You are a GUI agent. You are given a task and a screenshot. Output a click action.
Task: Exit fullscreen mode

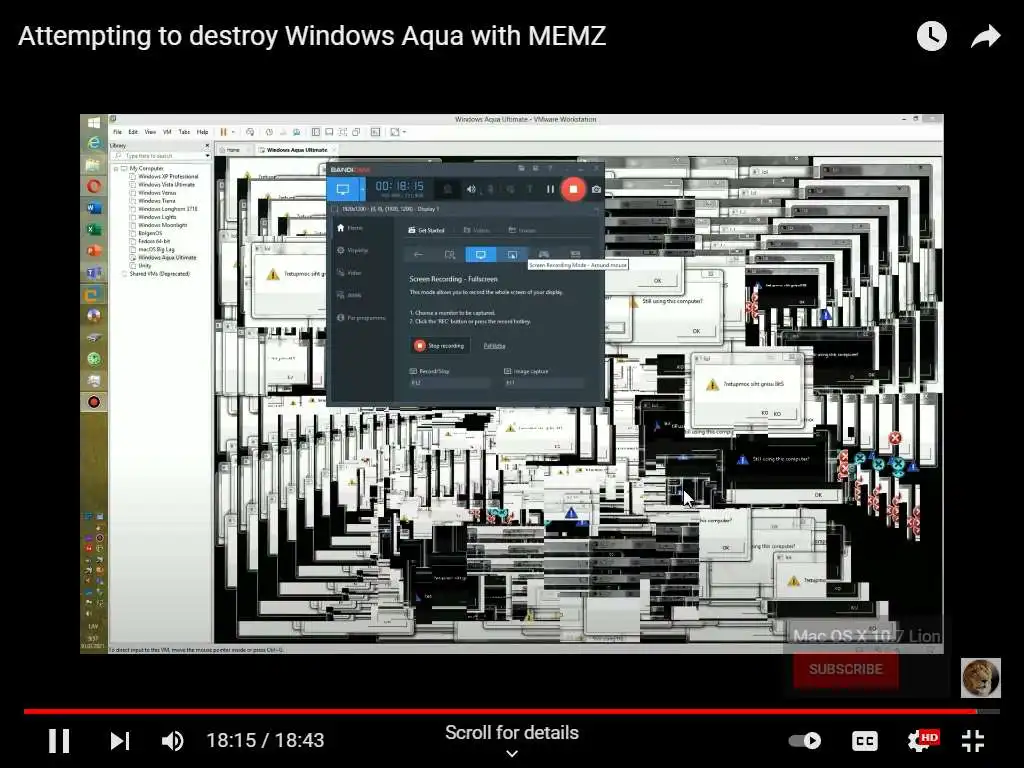[973, 741]
